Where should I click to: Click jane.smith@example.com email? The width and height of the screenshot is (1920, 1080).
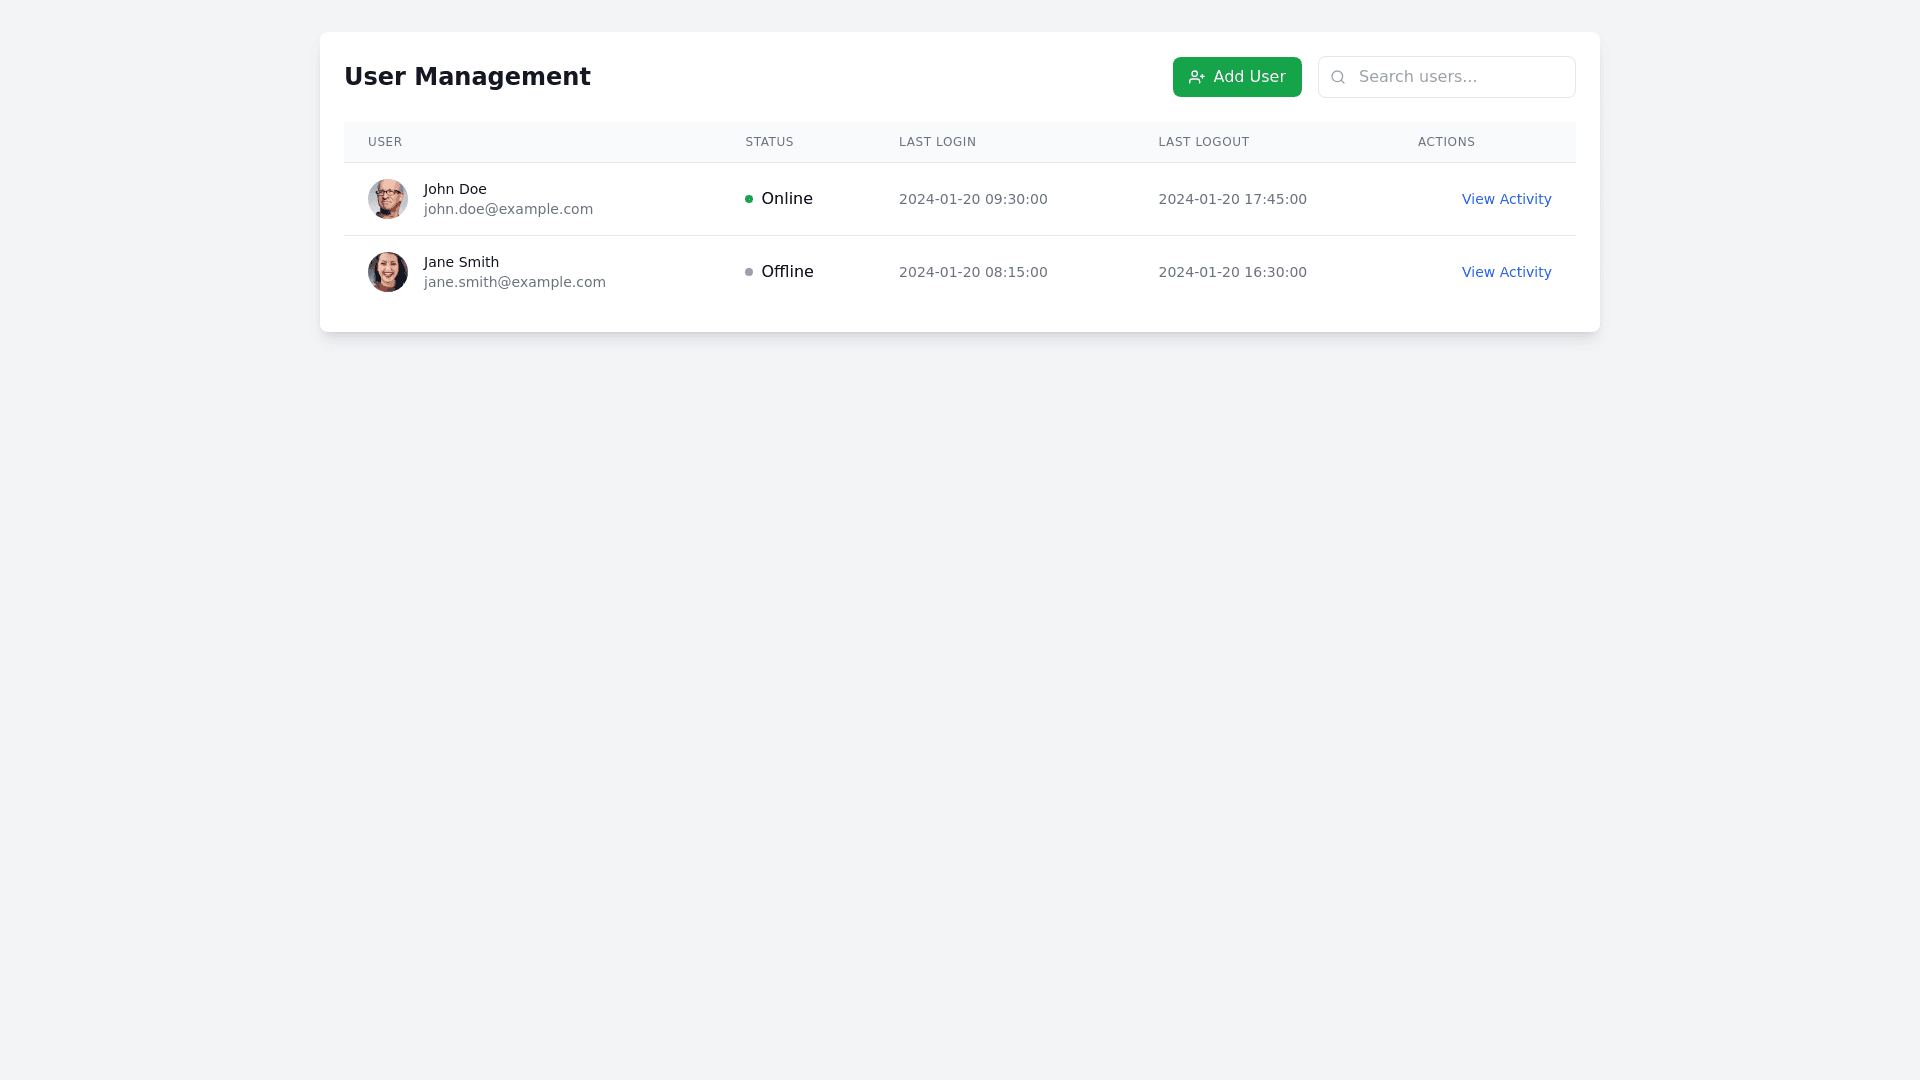(x=514, y=282)
